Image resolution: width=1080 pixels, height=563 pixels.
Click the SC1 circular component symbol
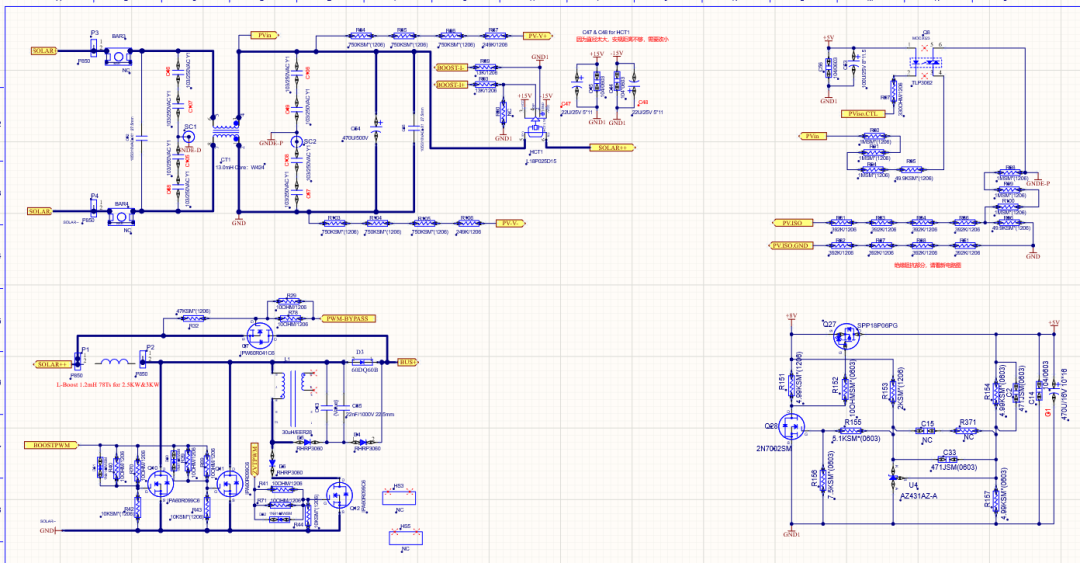pos(188,138)
